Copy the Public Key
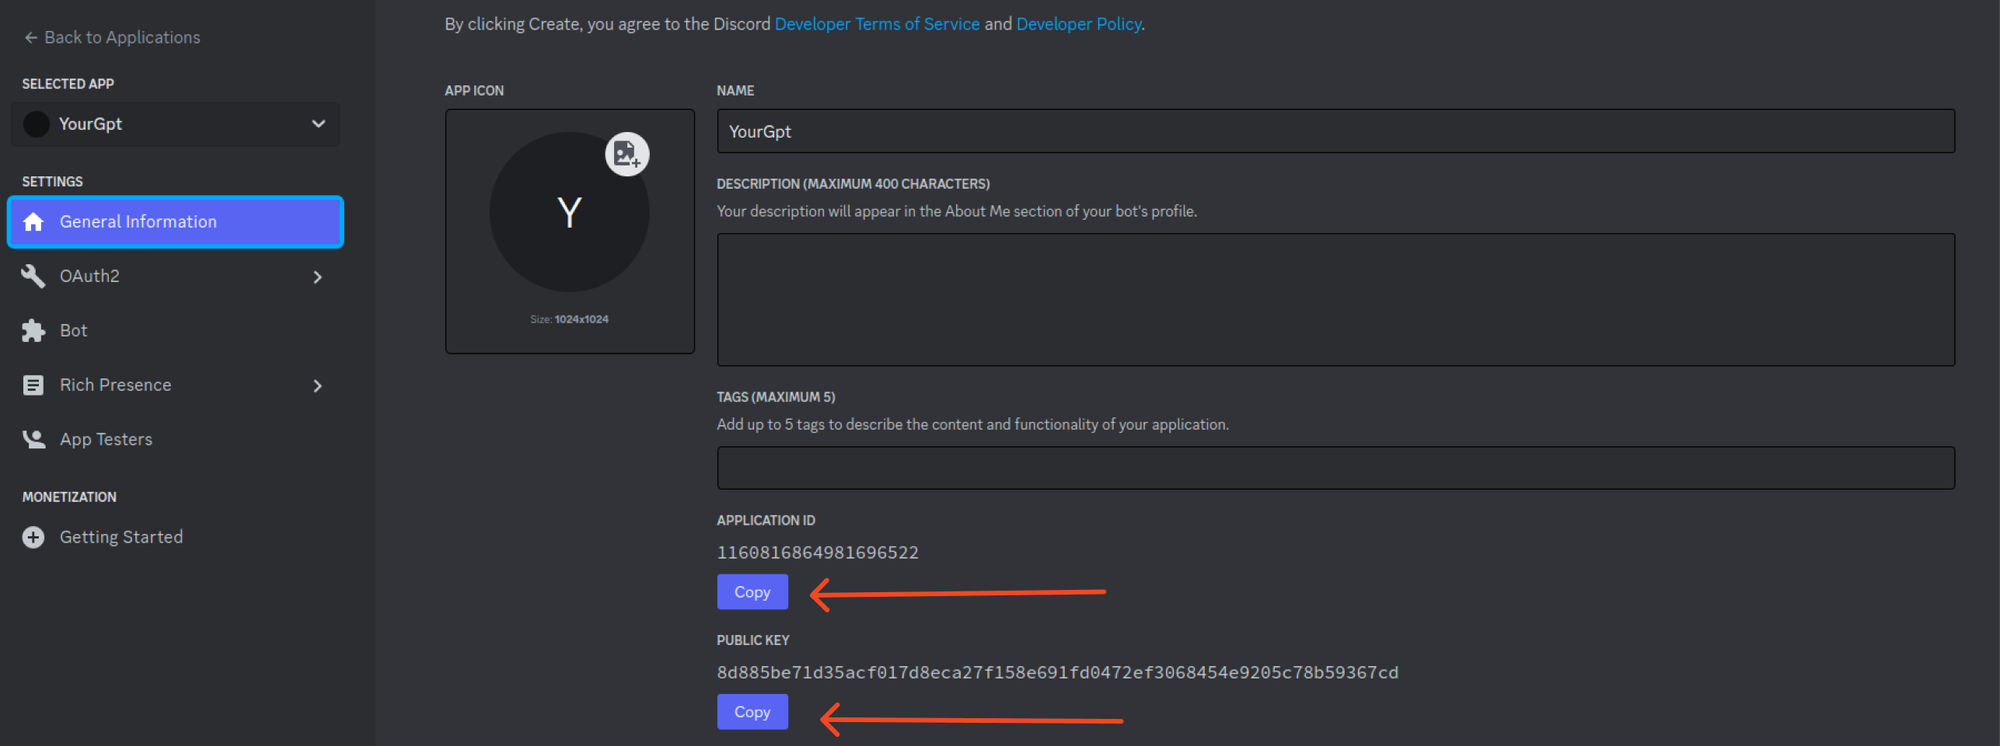This screenshot has width=2000, height=746. pyautogui.click(x=752, y=712)
